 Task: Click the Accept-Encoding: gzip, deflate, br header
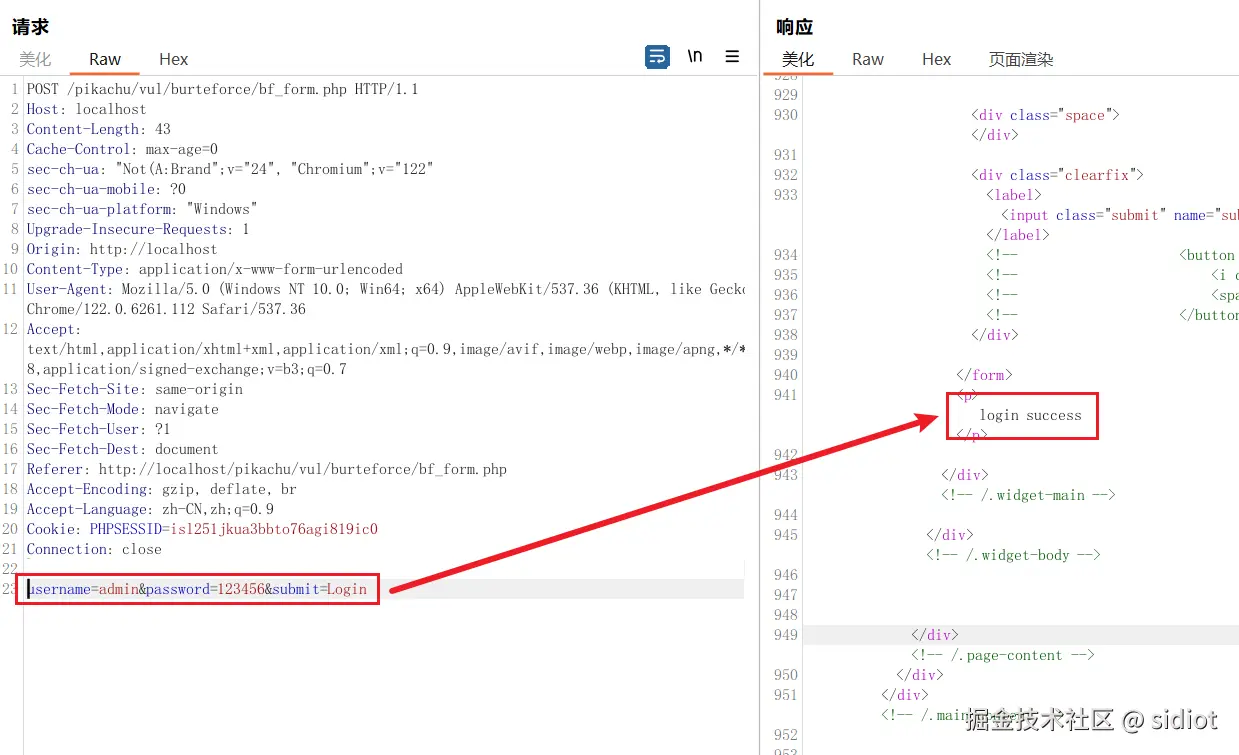pos(162,489)
